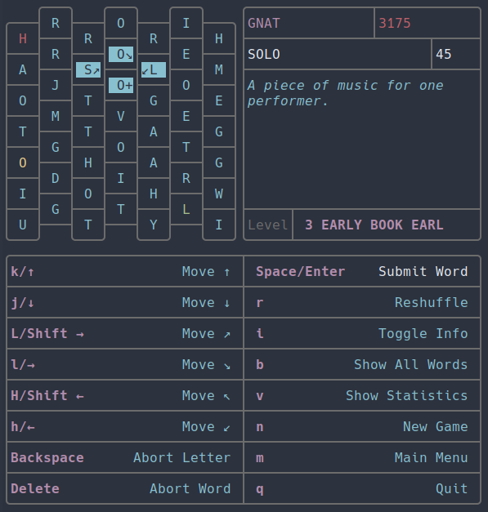Click the Abort Word row
The image size is (488, 512).
(x=125, y=488)
